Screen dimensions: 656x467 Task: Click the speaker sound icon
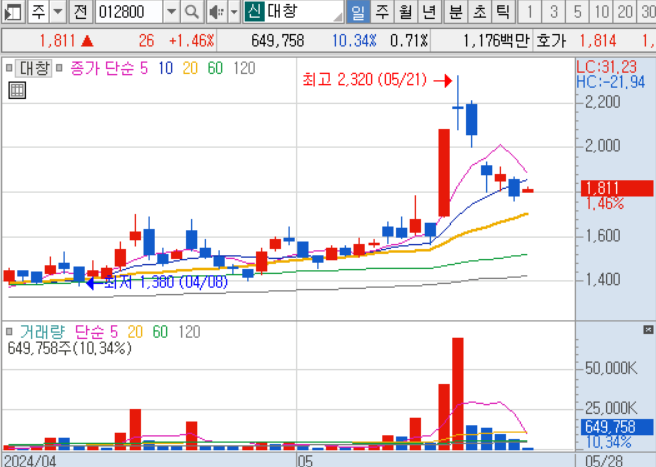tap(217, 12)
